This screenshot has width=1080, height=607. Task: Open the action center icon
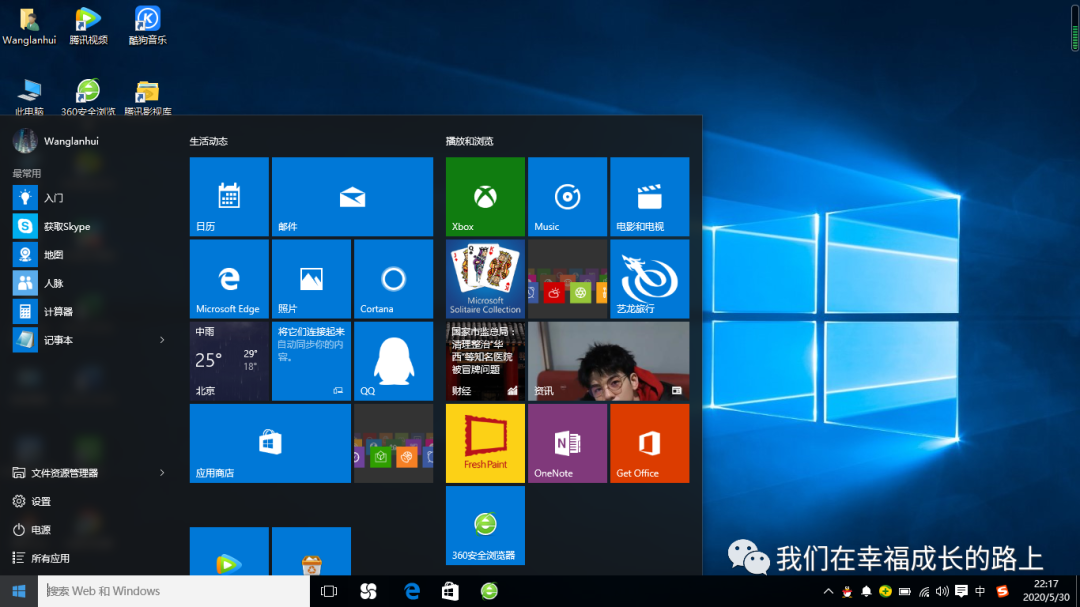[x=962, y=591]
